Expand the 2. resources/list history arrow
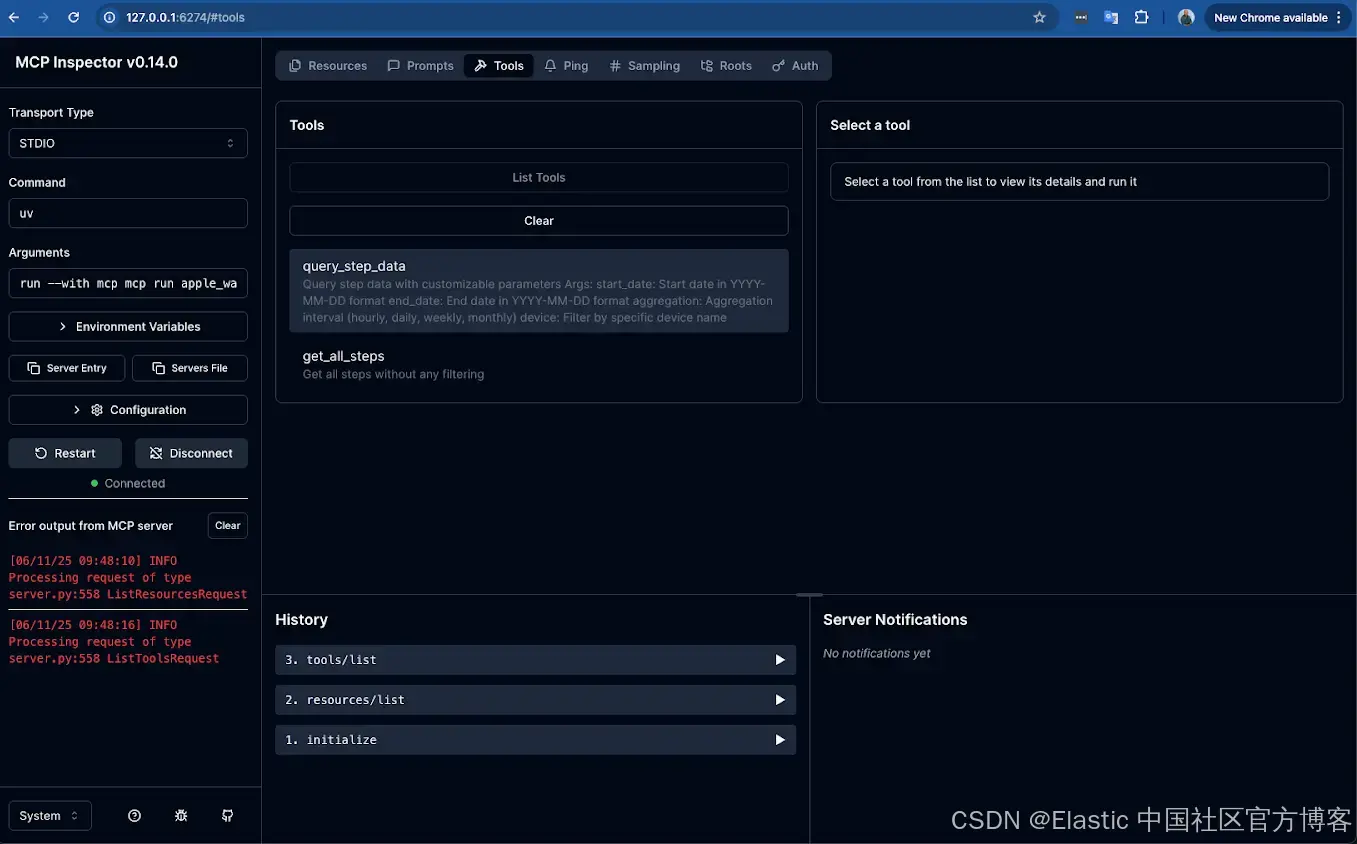Image resolution: width=1357 pixels, height=844 pixels. click(x=780, y=700)
